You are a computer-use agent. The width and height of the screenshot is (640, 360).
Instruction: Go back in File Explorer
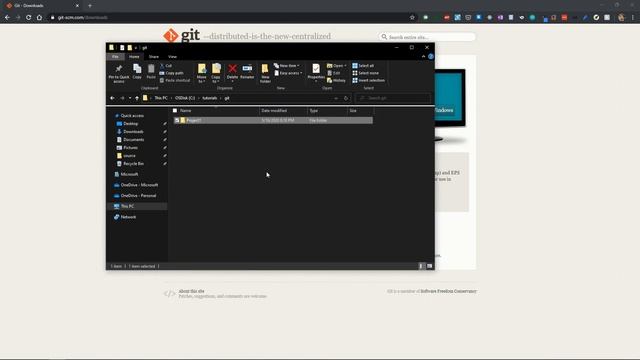point(112,98)
